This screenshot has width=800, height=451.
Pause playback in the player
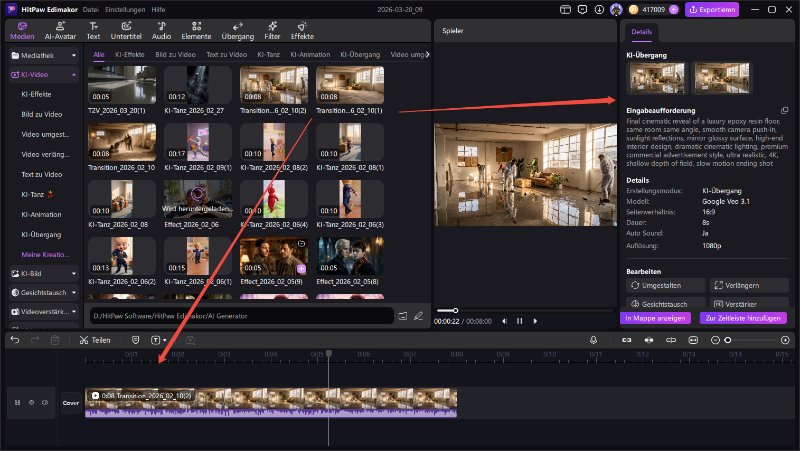(x=519, y=321)
